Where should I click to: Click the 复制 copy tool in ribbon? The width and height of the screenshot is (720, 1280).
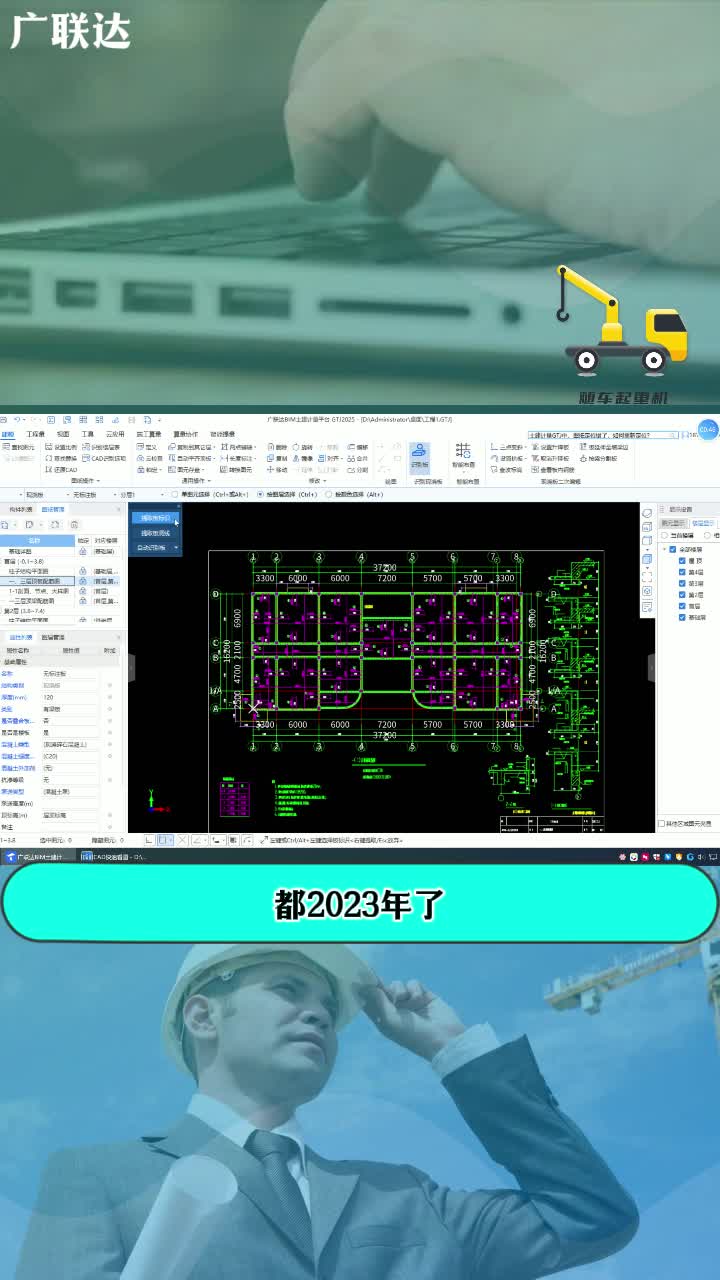pyautogui.click(x=277, y=458)
